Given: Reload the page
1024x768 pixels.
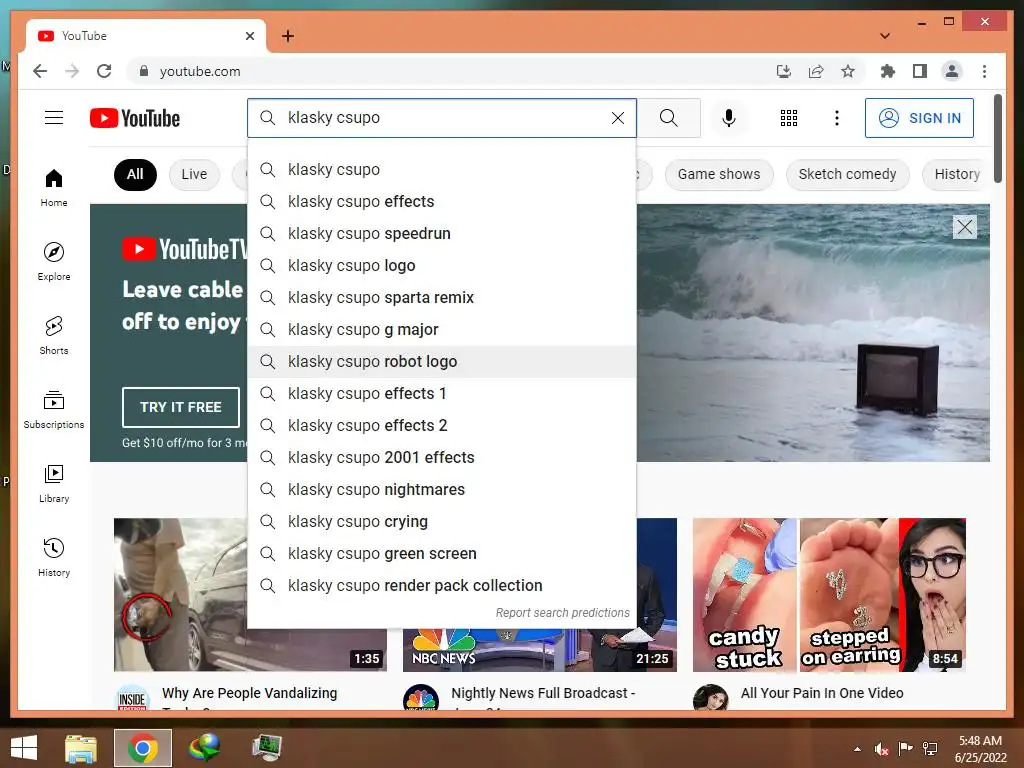Looking at the screenshot, I should tap(104, 71).
